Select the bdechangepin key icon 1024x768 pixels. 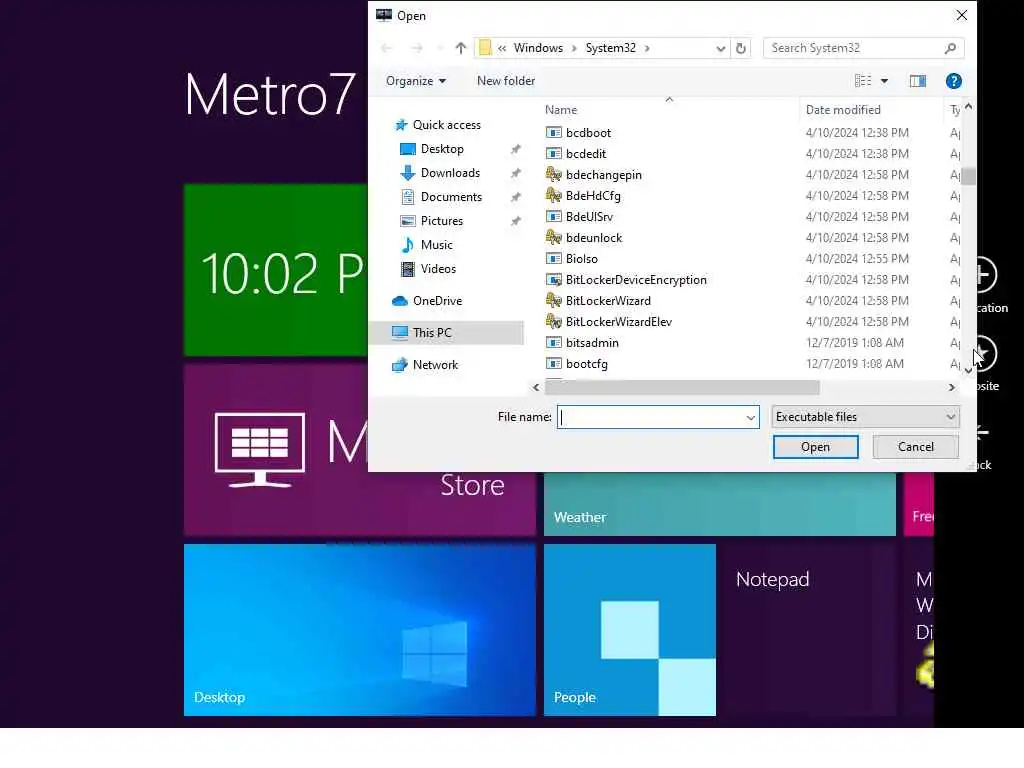pyautogui.click(x=553, y=174)
